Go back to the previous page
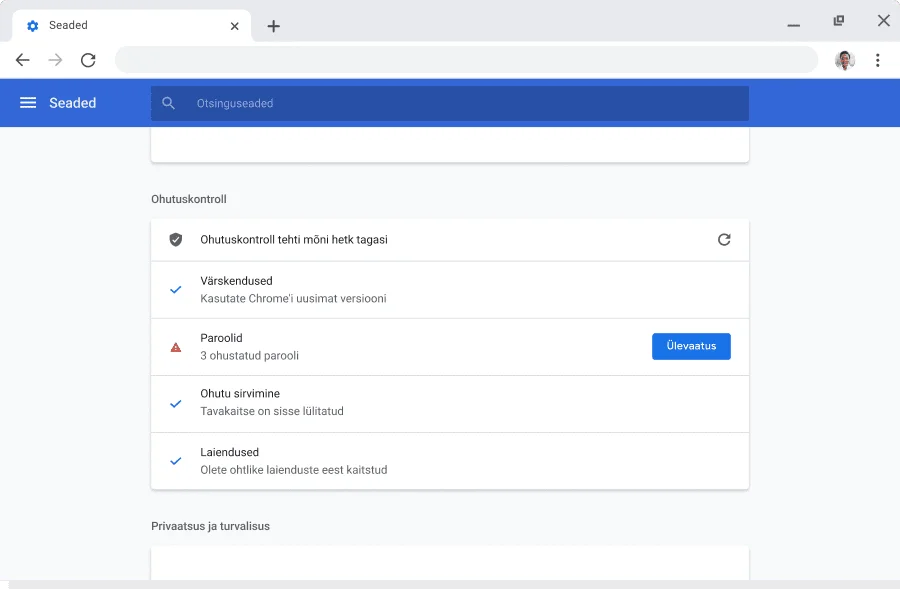Screen dimensions: 900x591 [x=22, y=60]
